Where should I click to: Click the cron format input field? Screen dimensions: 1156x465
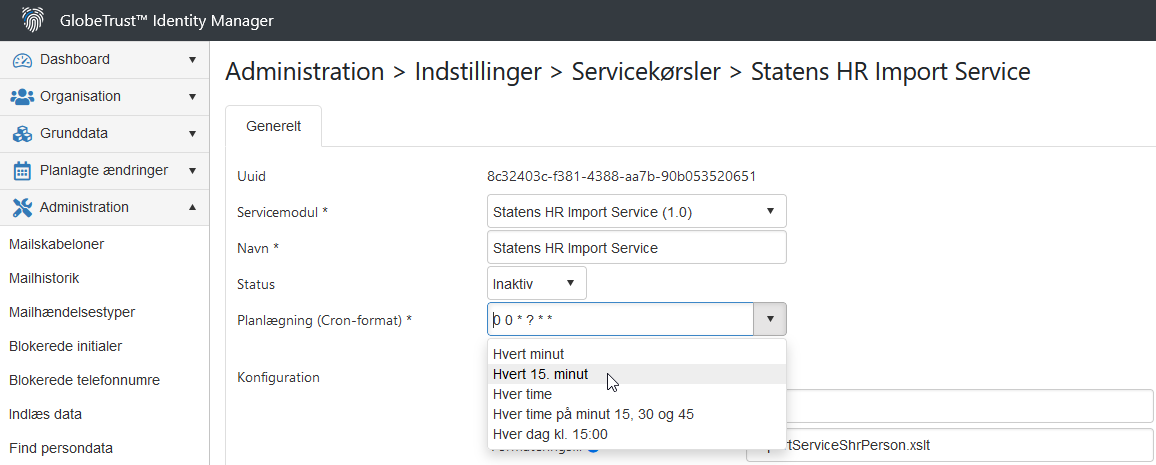621,319
